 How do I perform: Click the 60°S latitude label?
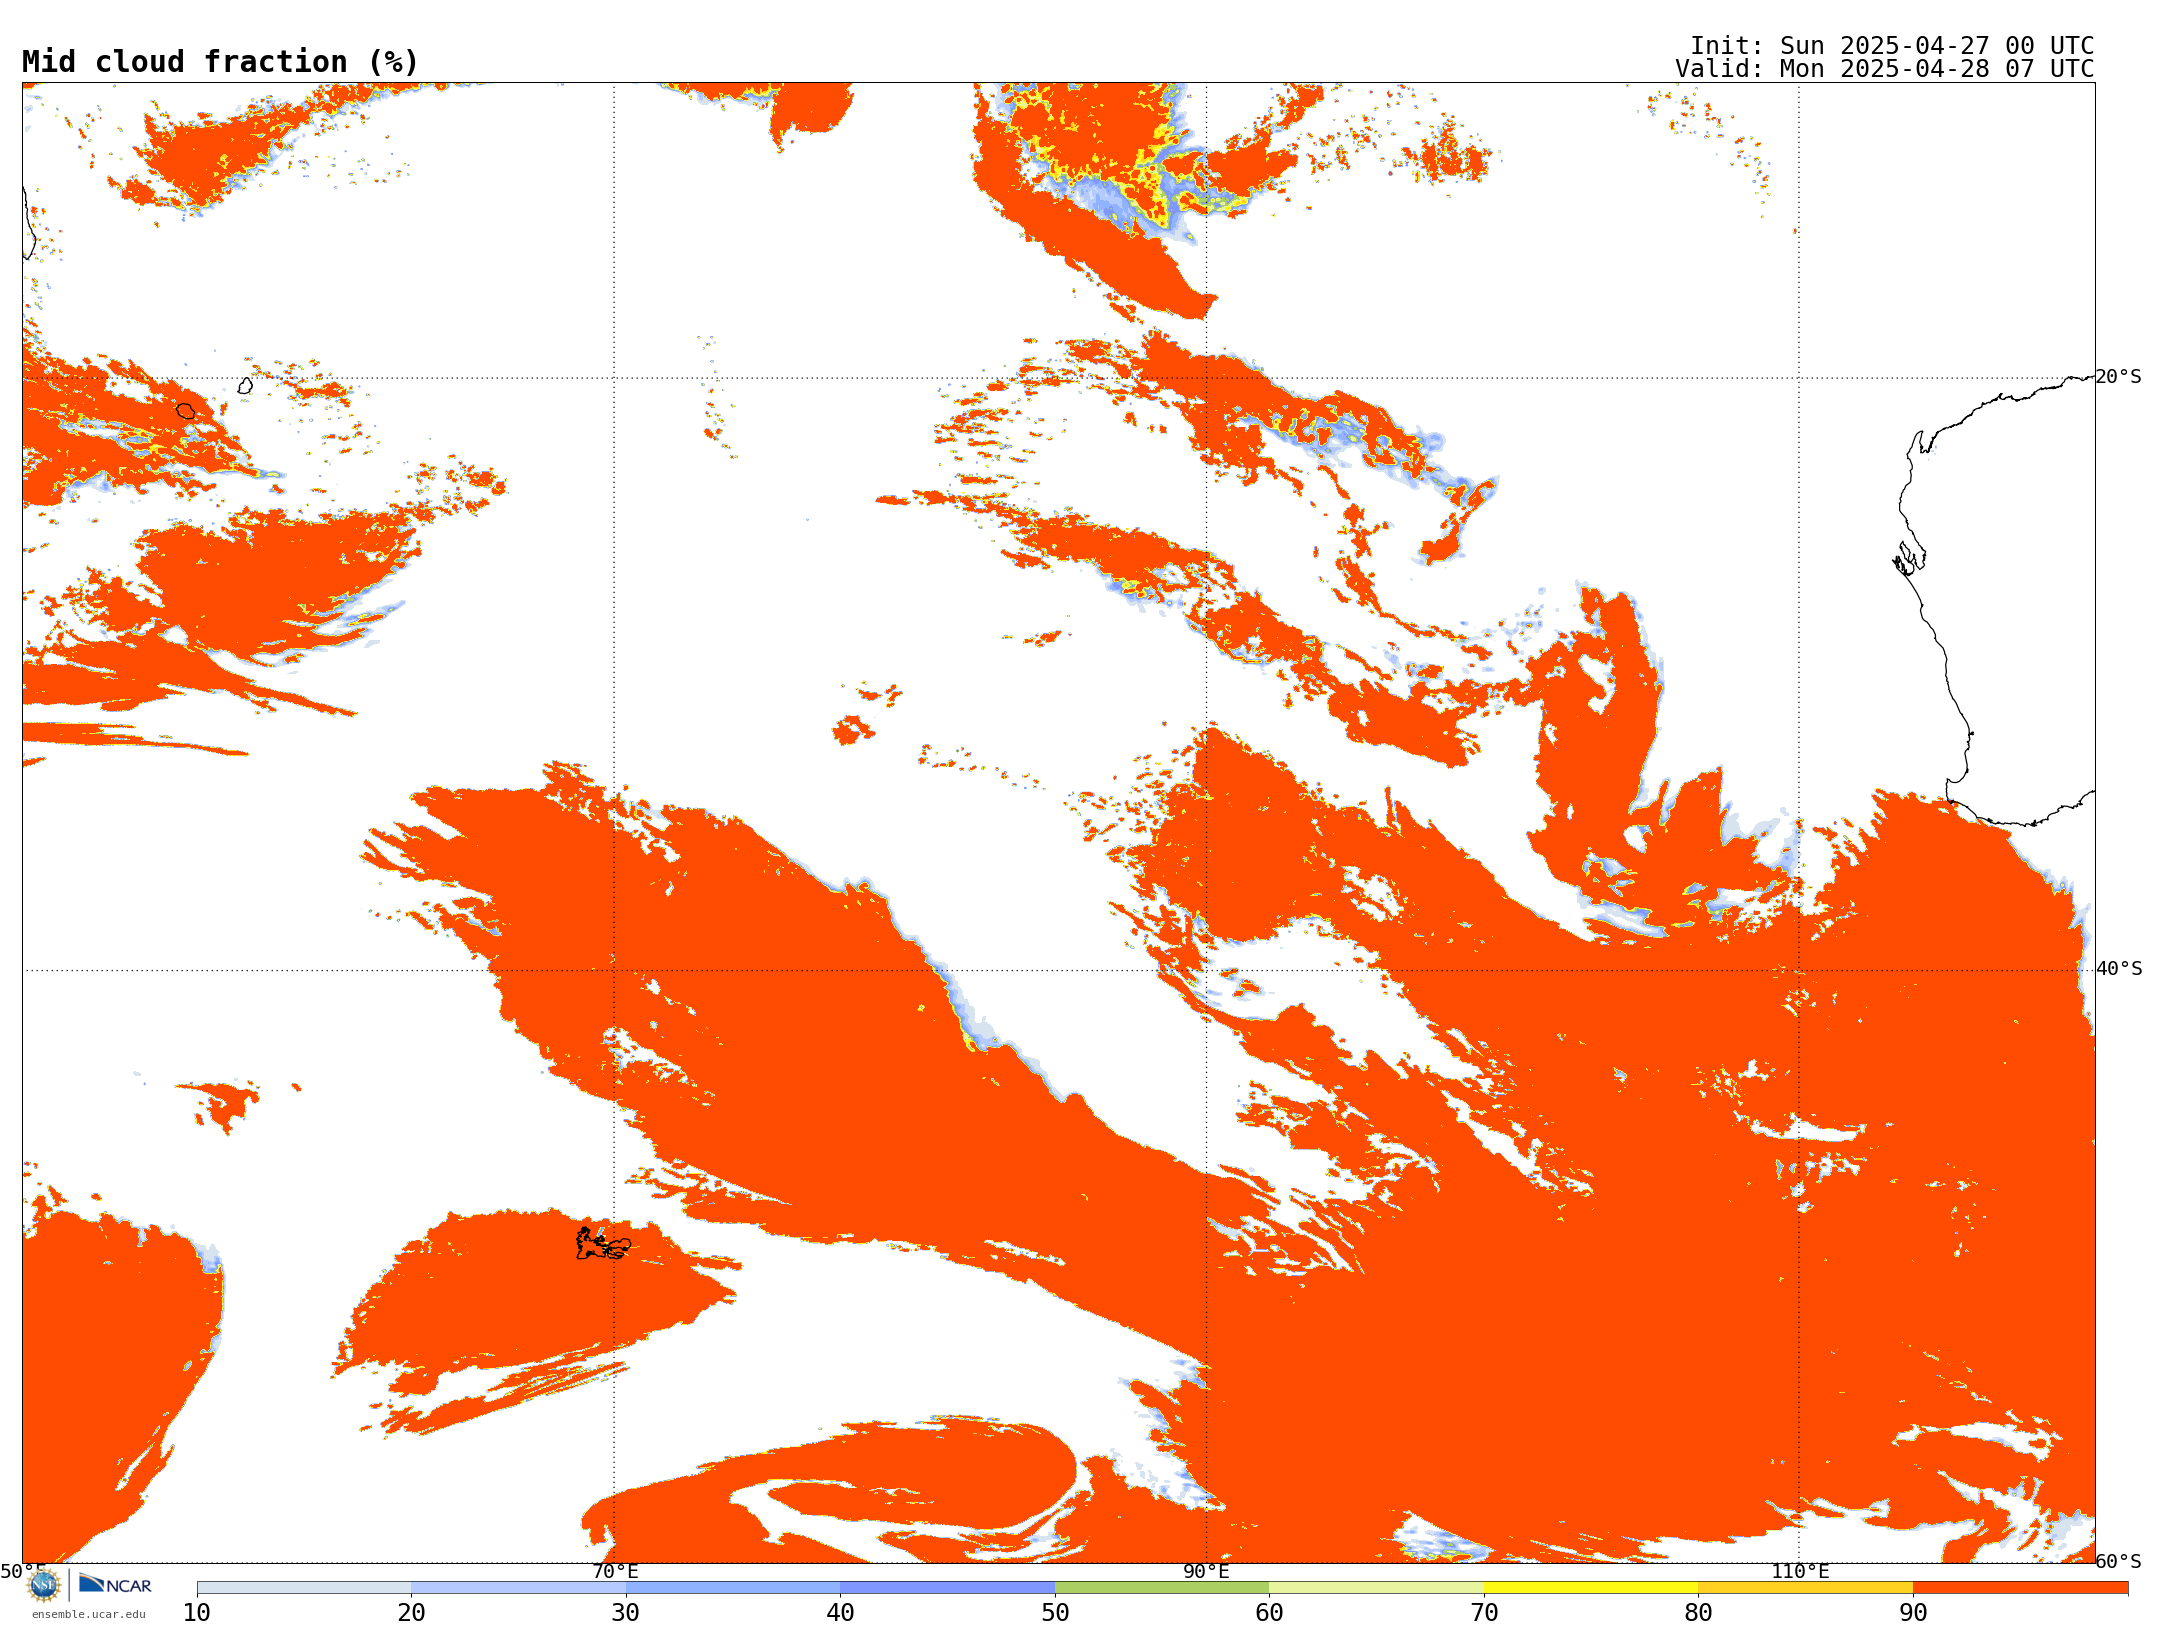[2119, 1561]
